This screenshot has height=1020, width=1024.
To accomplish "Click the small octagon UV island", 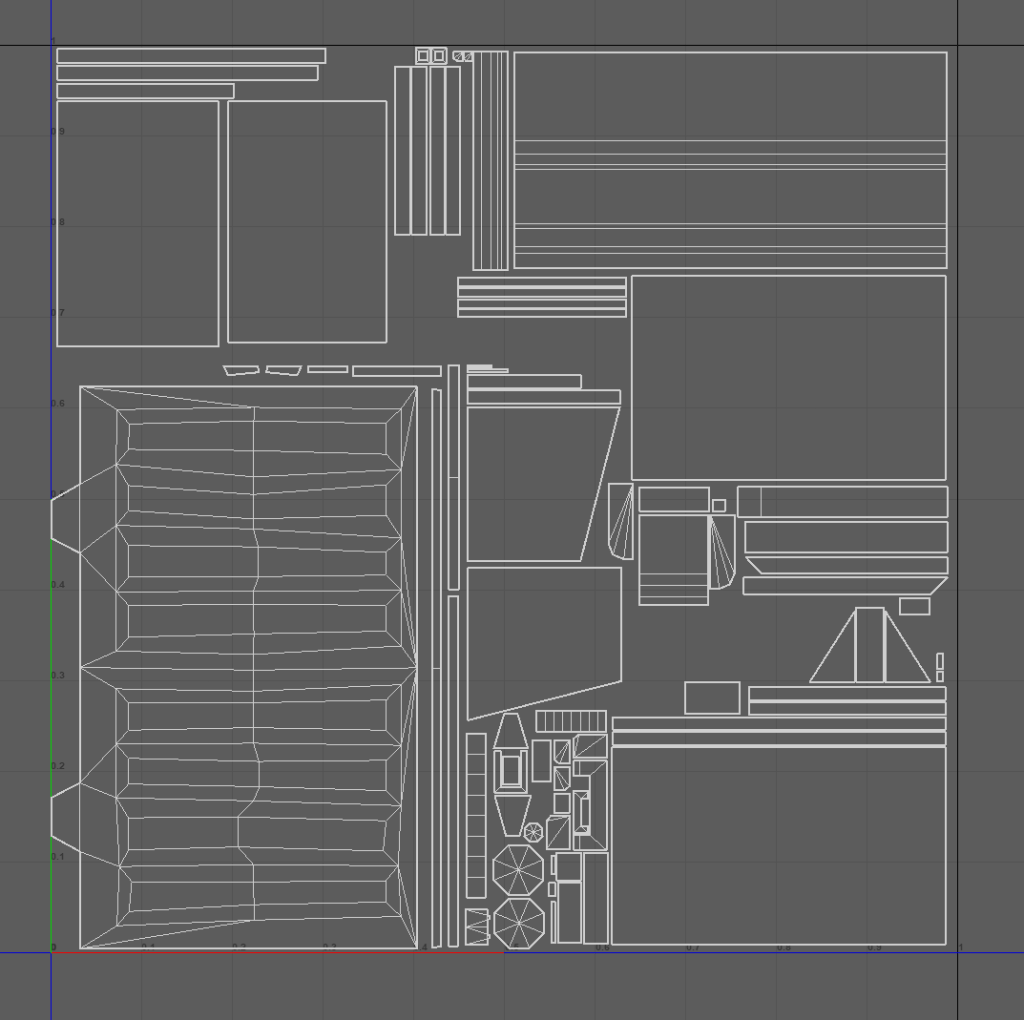I will pyautogui.click(x=533, y=831).
